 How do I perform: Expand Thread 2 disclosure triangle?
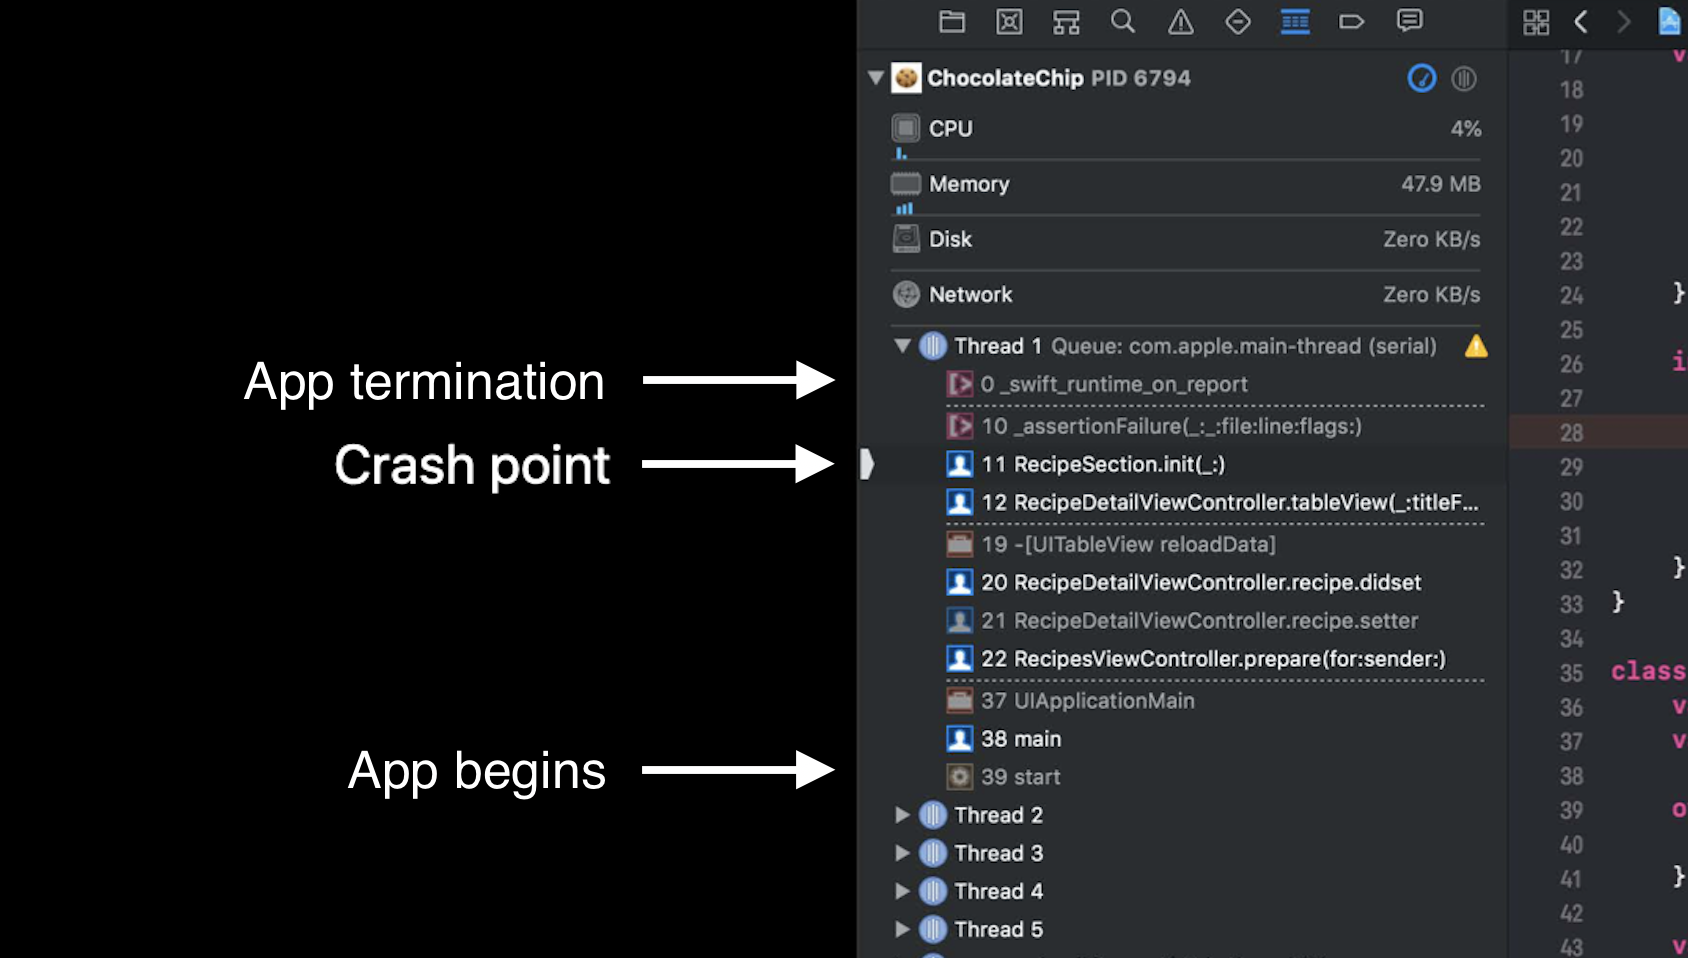(x=901, y=814)
